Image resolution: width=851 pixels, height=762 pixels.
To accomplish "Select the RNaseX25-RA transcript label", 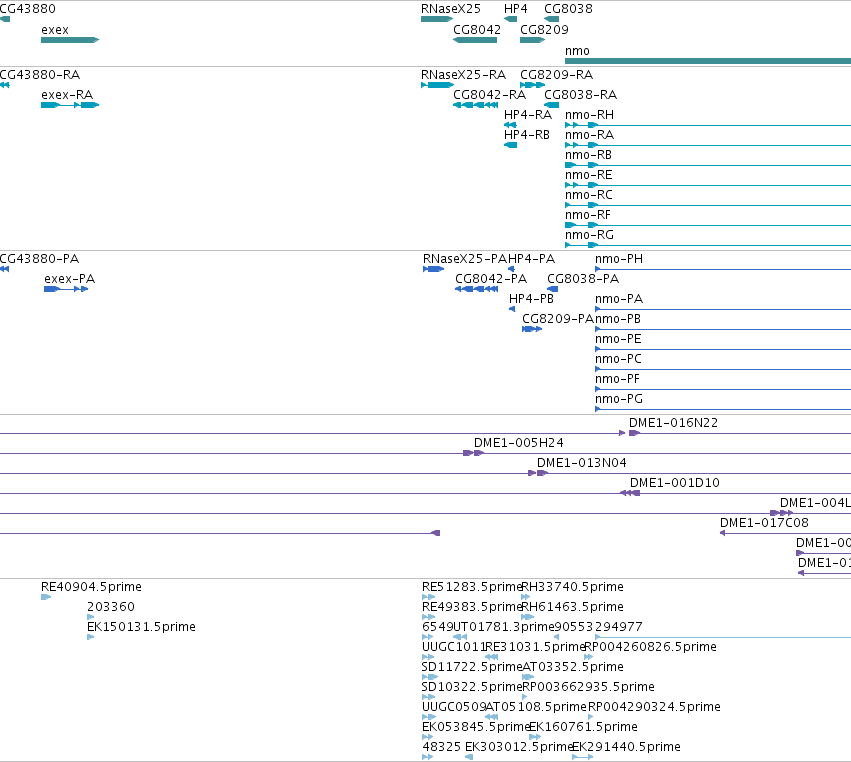I will (463, 74).
